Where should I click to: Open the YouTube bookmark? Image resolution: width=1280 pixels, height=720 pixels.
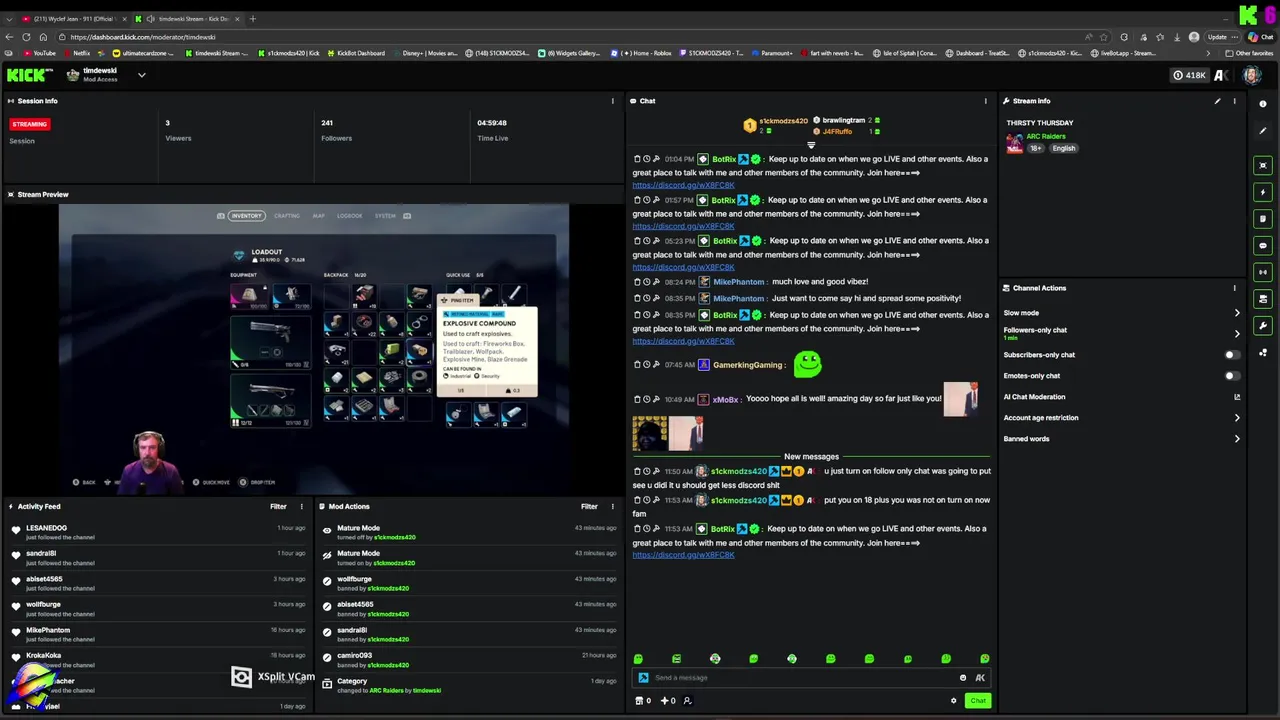coord(40,53)
